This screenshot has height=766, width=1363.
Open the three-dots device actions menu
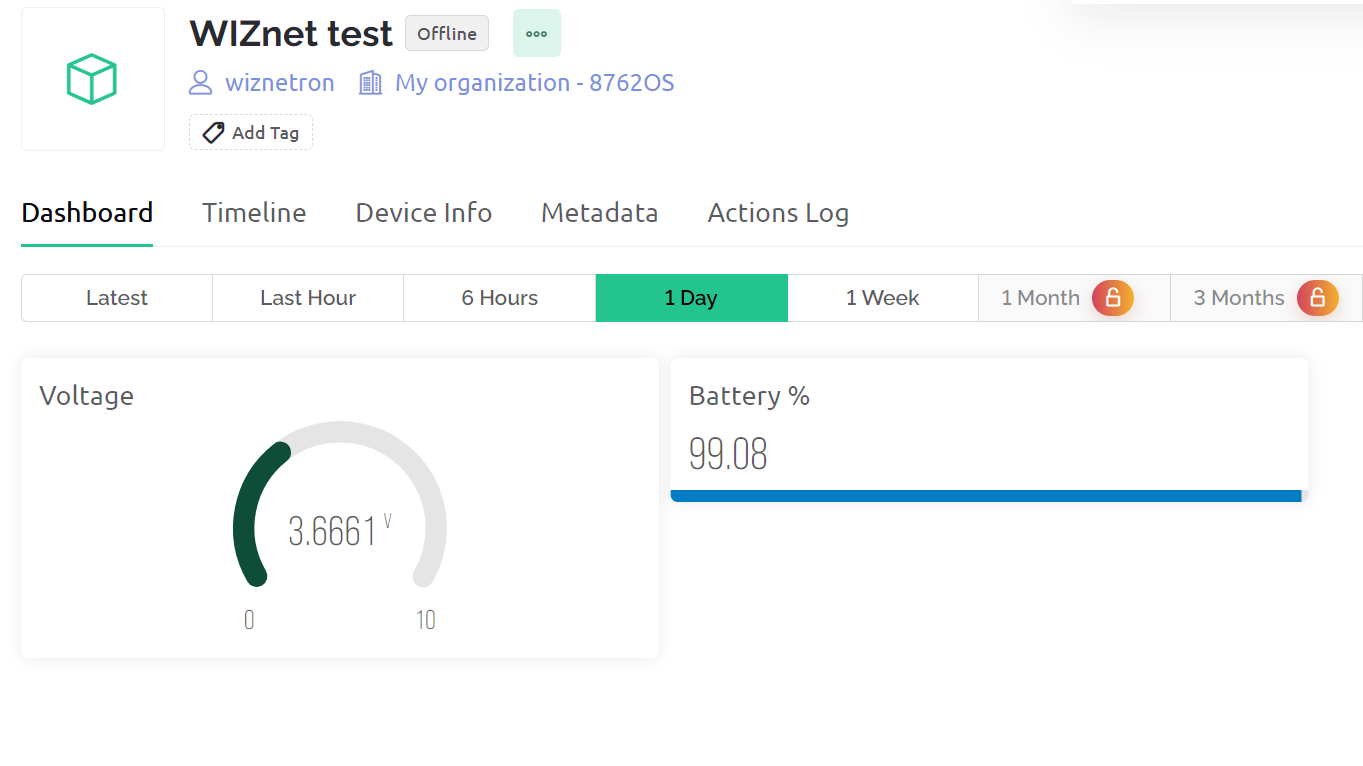pos(537,33)
